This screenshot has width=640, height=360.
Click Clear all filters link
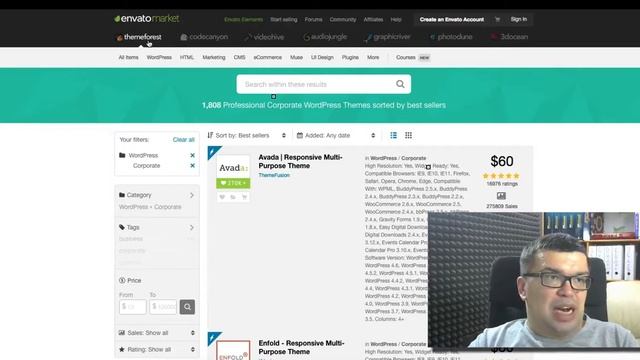click(x=184, y=140)
